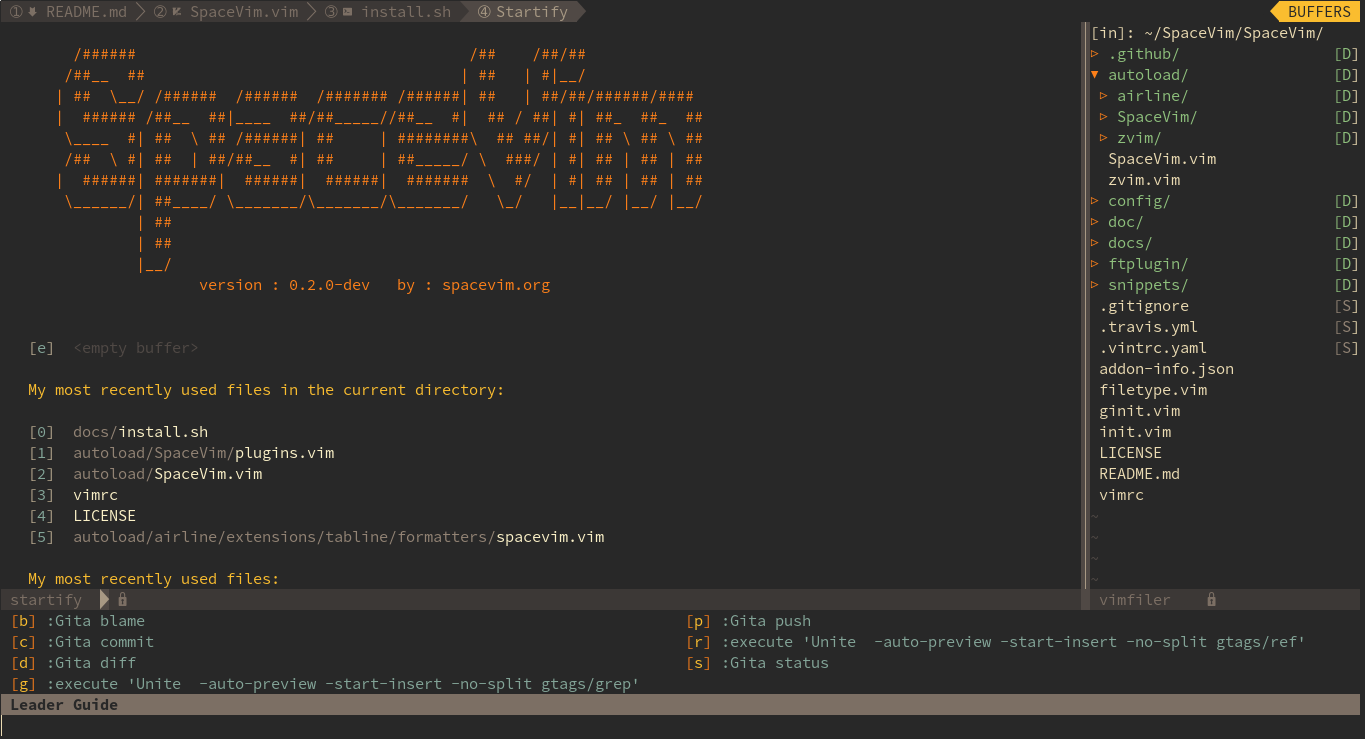1365x739 pixels.
Task: Toggle the lock icon in startify statusline
Action: point(121,599)
